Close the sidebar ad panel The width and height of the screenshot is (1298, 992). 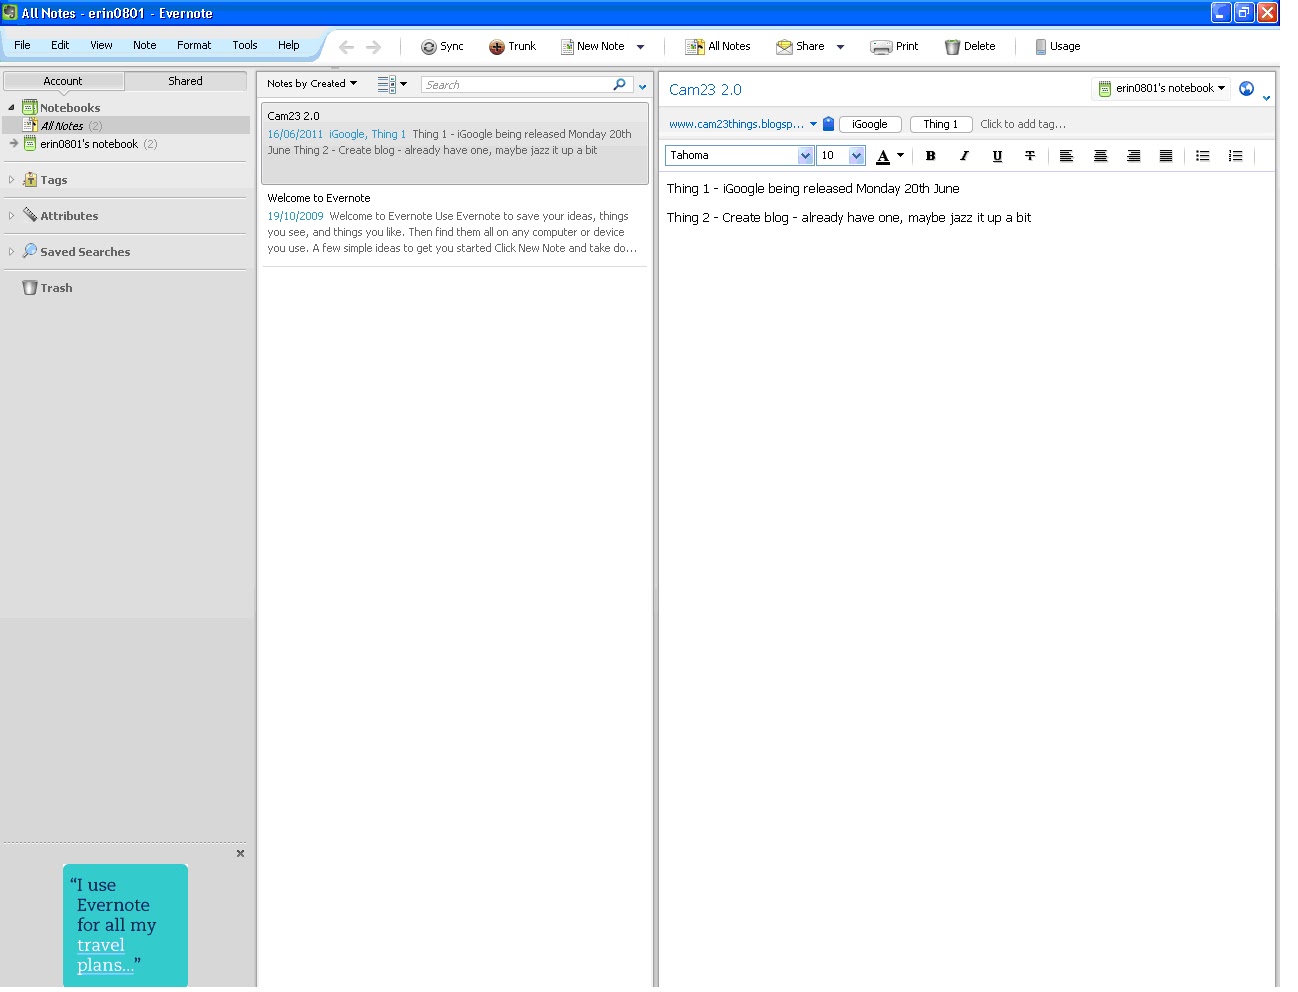240,854
